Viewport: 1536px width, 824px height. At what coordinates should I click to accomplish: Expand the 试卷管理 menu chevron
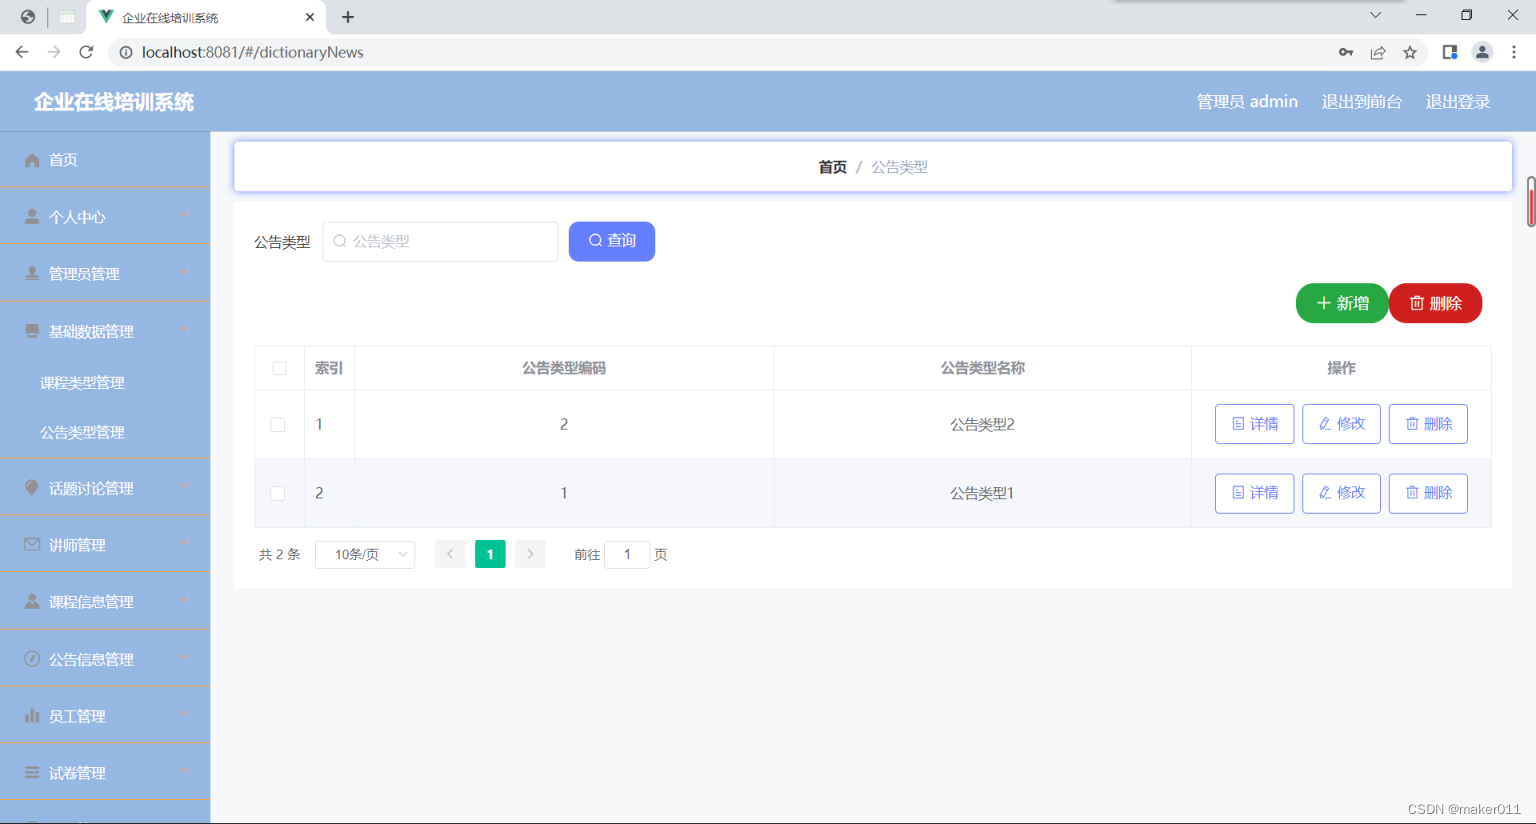click(x=185, y=771)
